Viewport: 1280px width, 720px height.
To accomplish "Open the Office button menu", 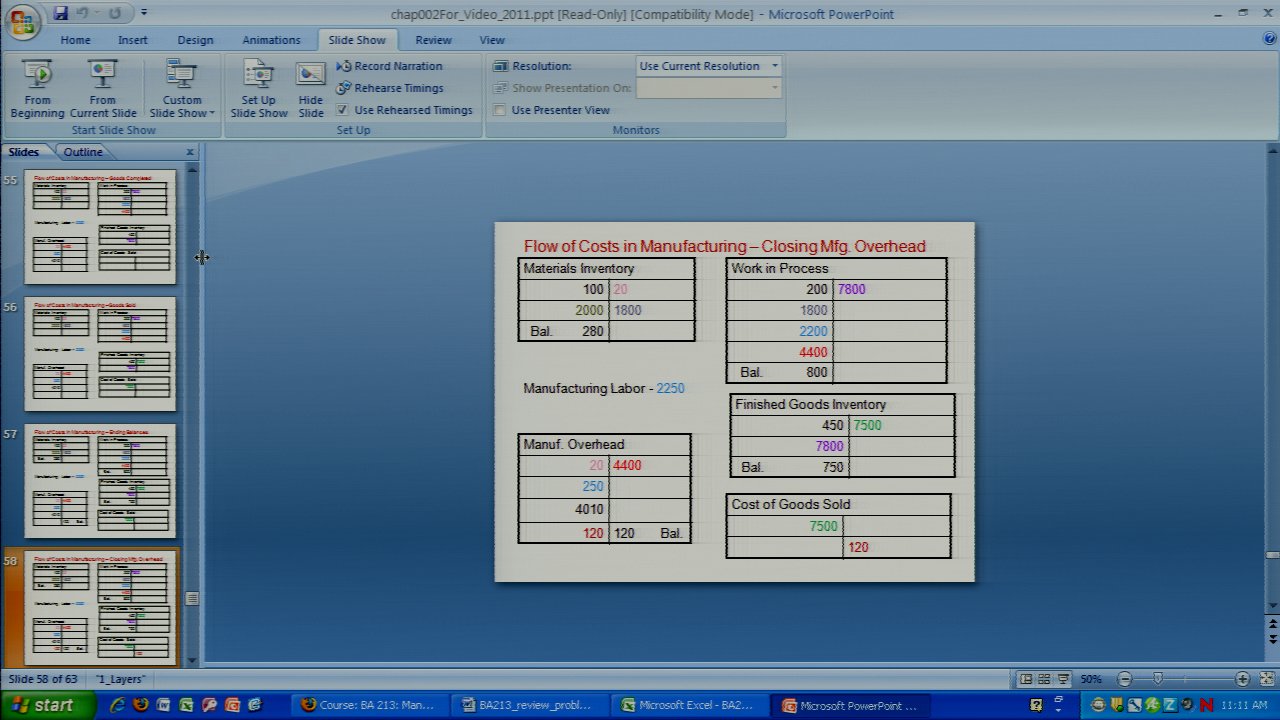I will (x=22, y=21).
